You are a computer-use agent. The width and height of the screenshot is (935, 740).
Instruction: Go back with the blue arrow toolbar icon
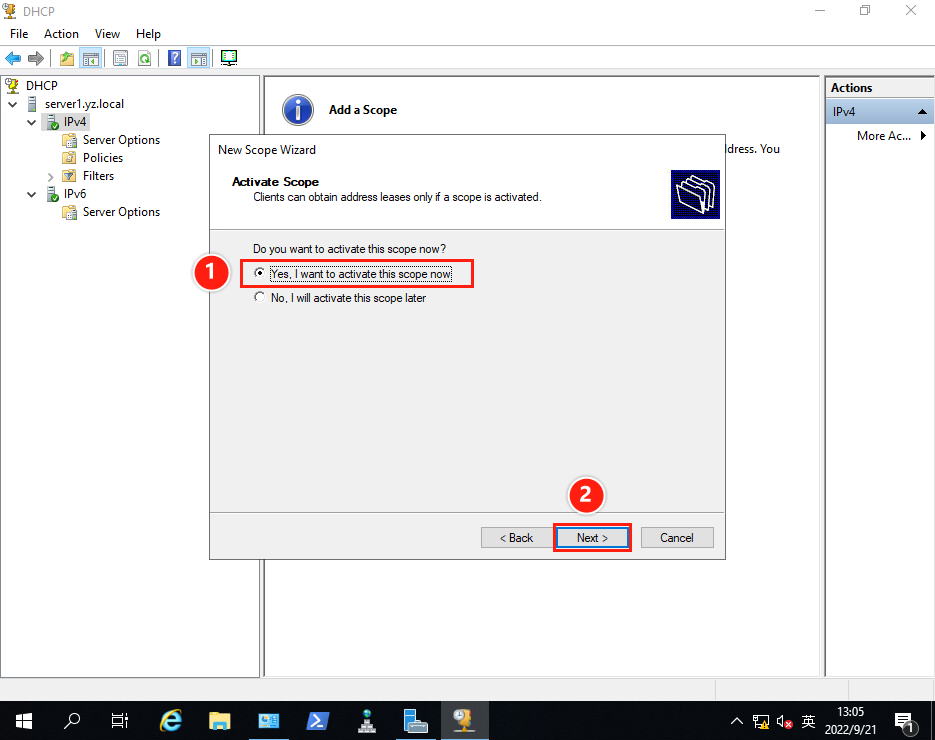pos(13,58)
